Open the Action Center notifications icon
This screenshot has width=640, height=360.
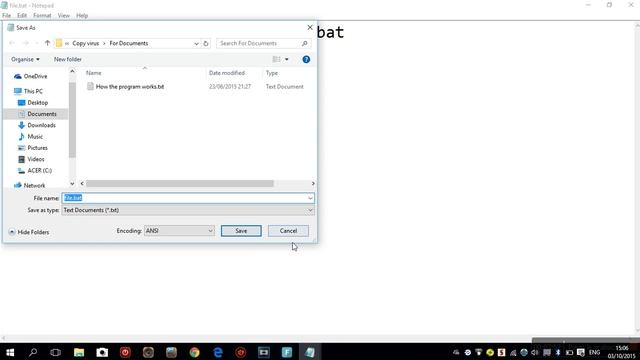(x=580, y=352)
